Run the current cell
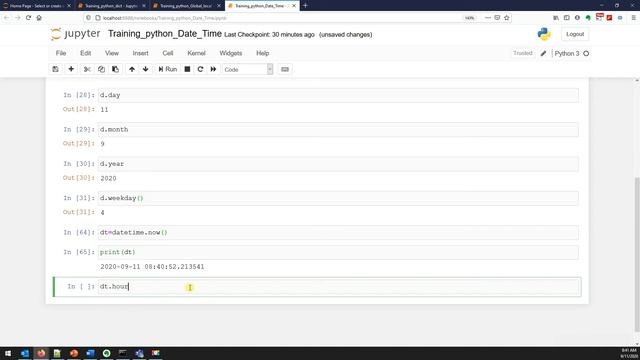Viewport: 640px width, 360px height. pos(167,69)
